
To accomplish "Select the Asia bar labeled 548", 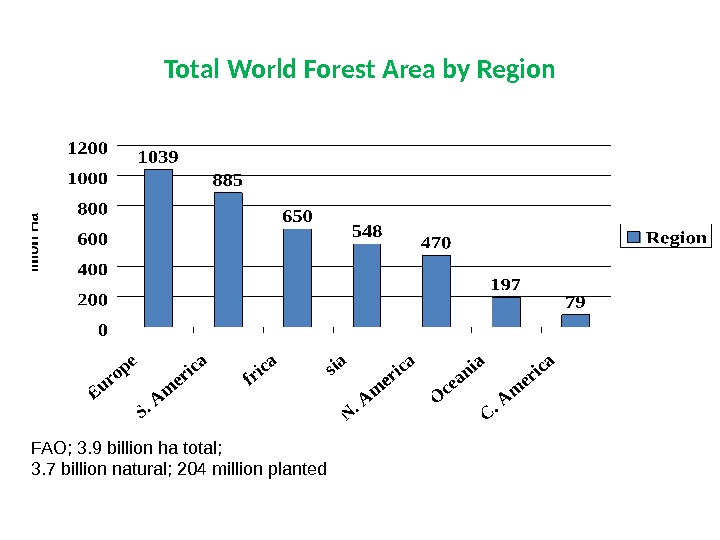I will click(x=367, y=285).
